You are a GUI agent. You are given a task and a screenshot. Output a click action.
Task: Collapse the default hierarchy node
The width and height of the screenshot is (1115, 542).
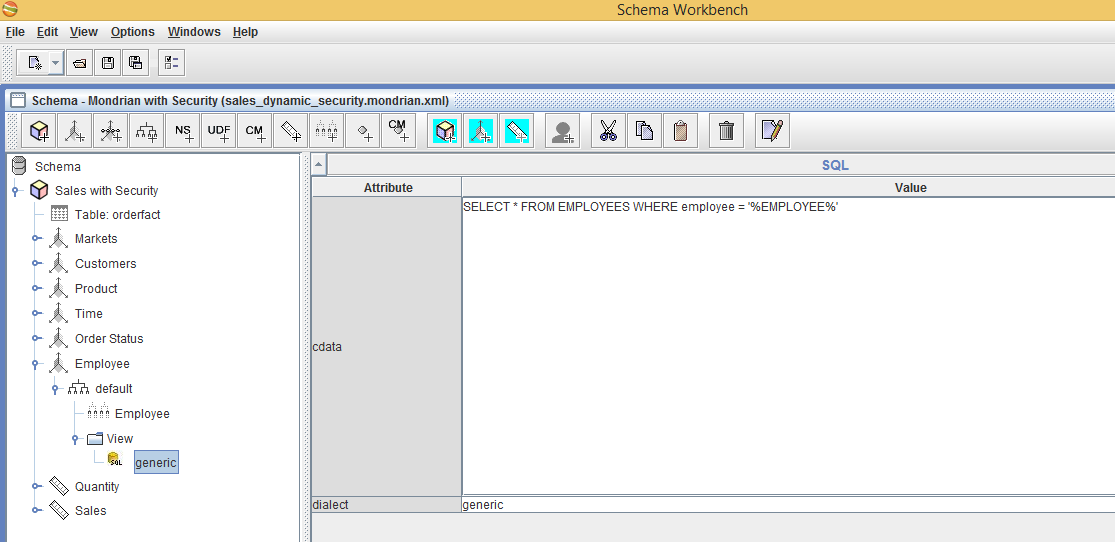coord(55,389)
